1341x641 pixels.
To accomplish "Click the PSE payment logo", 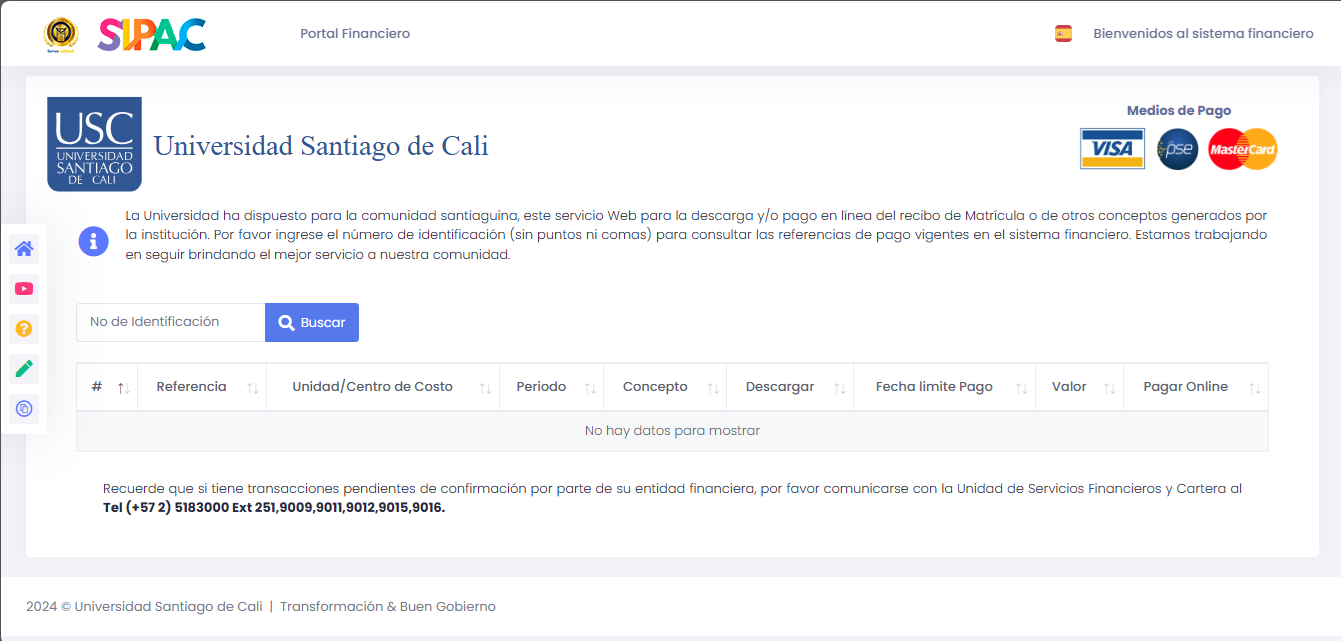I will [x=1177, y=149].
